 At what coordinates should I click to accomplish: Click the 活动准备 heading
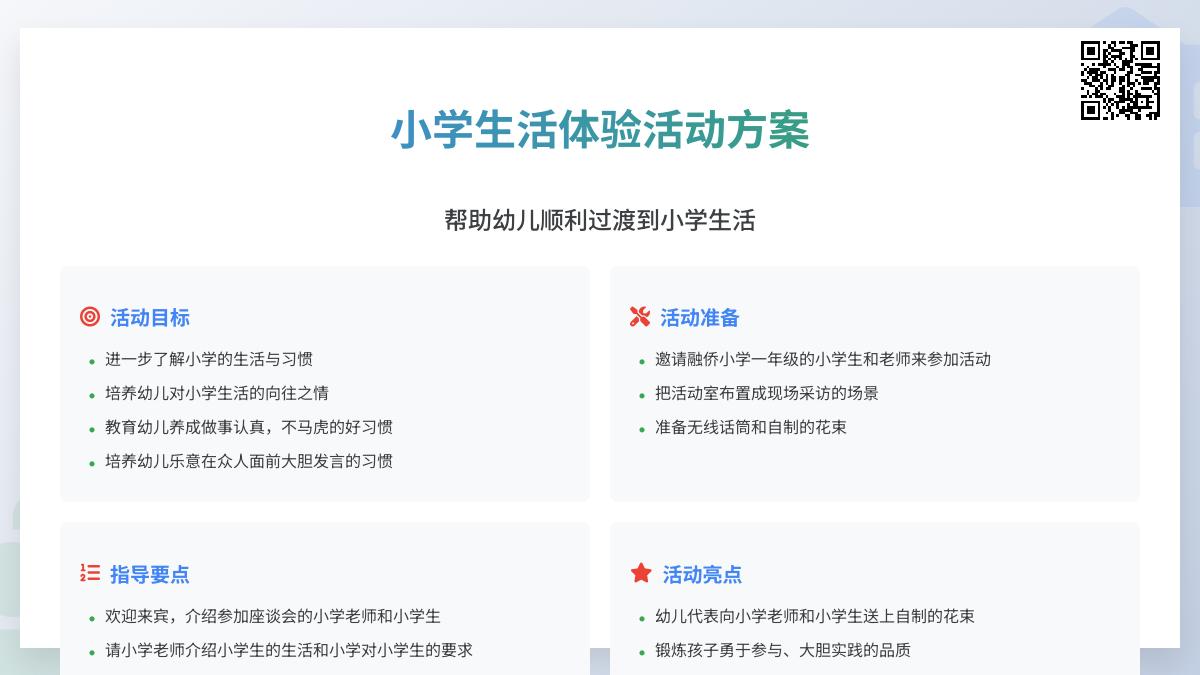pos(700,318)
